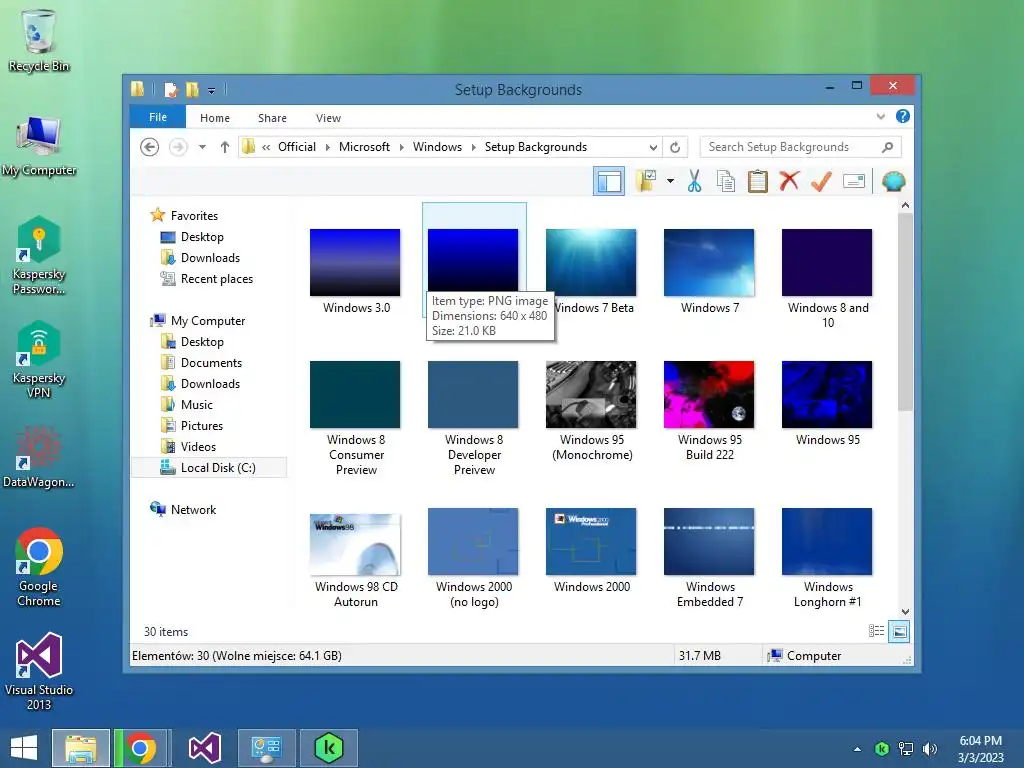Viewport: 1024px width, 768px height.
Task: Select the Windows 3.0 thumbnail
Action: coord(355,263)
